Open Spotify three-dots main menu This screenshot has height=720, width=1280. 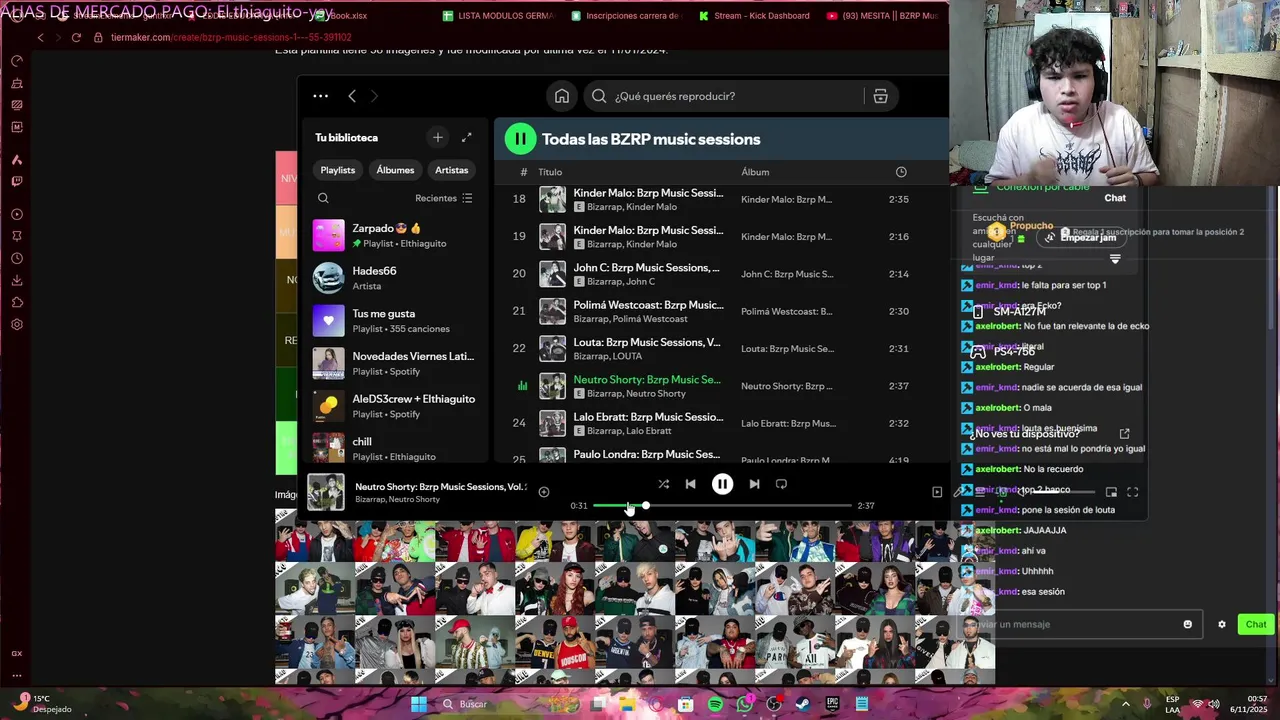tap(320, 96)
